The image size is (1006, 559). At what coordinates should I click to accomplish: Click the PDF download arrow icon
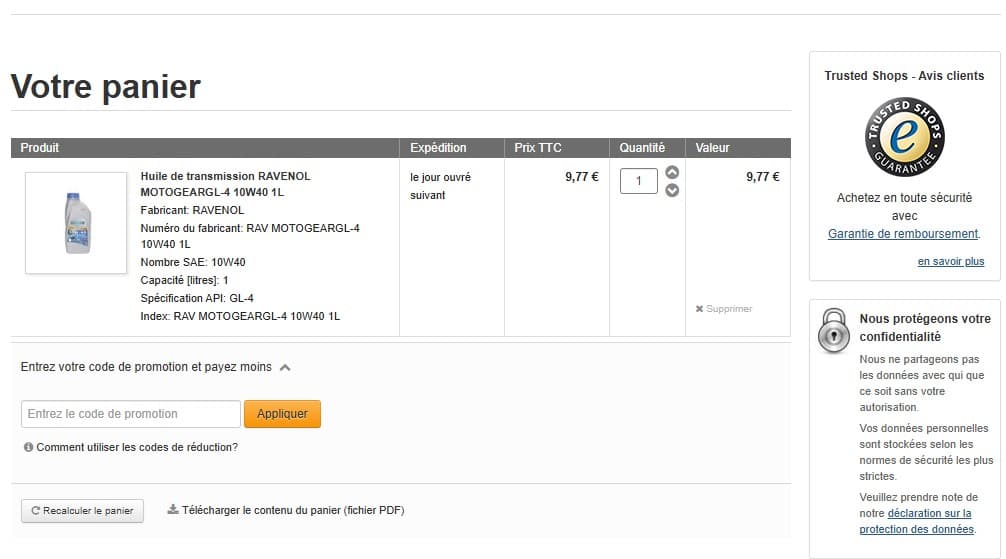coord(172,509)
